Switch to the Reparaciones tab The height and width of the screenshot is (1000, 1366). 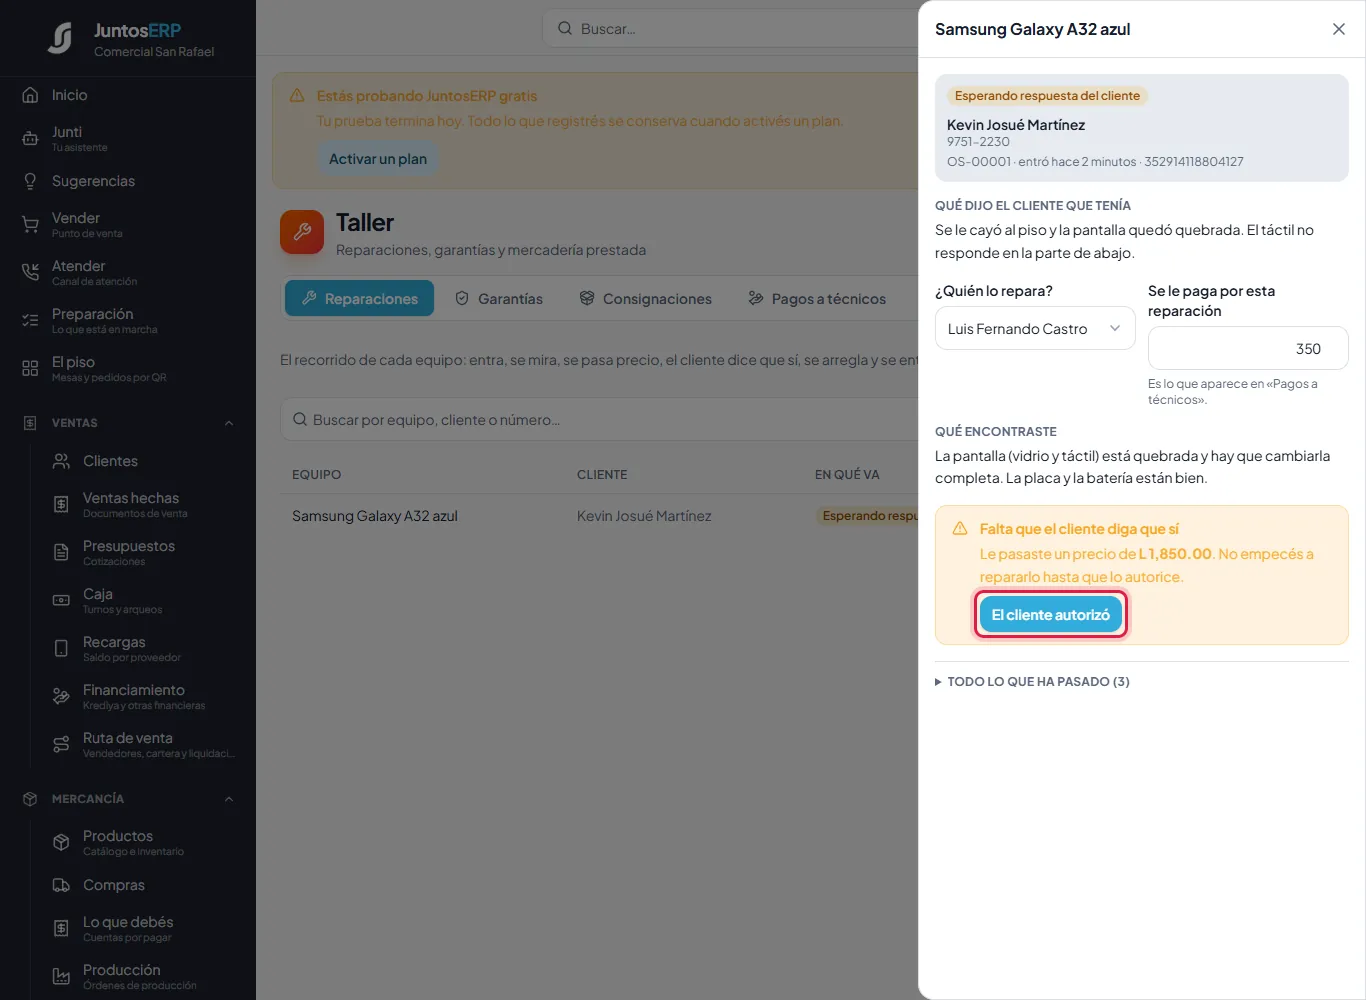[x=359, y=298]
